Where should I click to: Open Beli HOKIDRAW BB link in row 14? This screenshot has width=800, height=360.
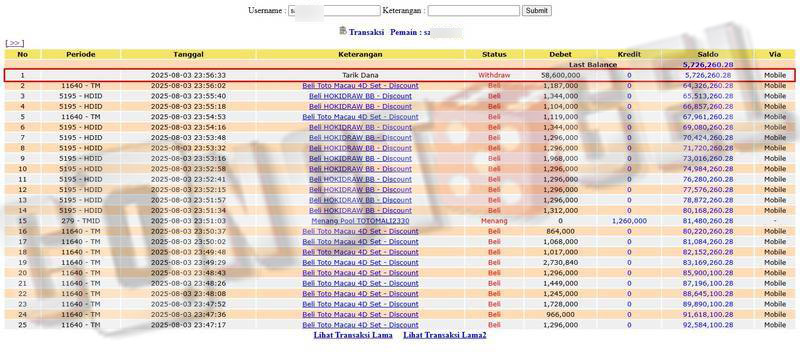pyautogui.click(x=360, y=211)
